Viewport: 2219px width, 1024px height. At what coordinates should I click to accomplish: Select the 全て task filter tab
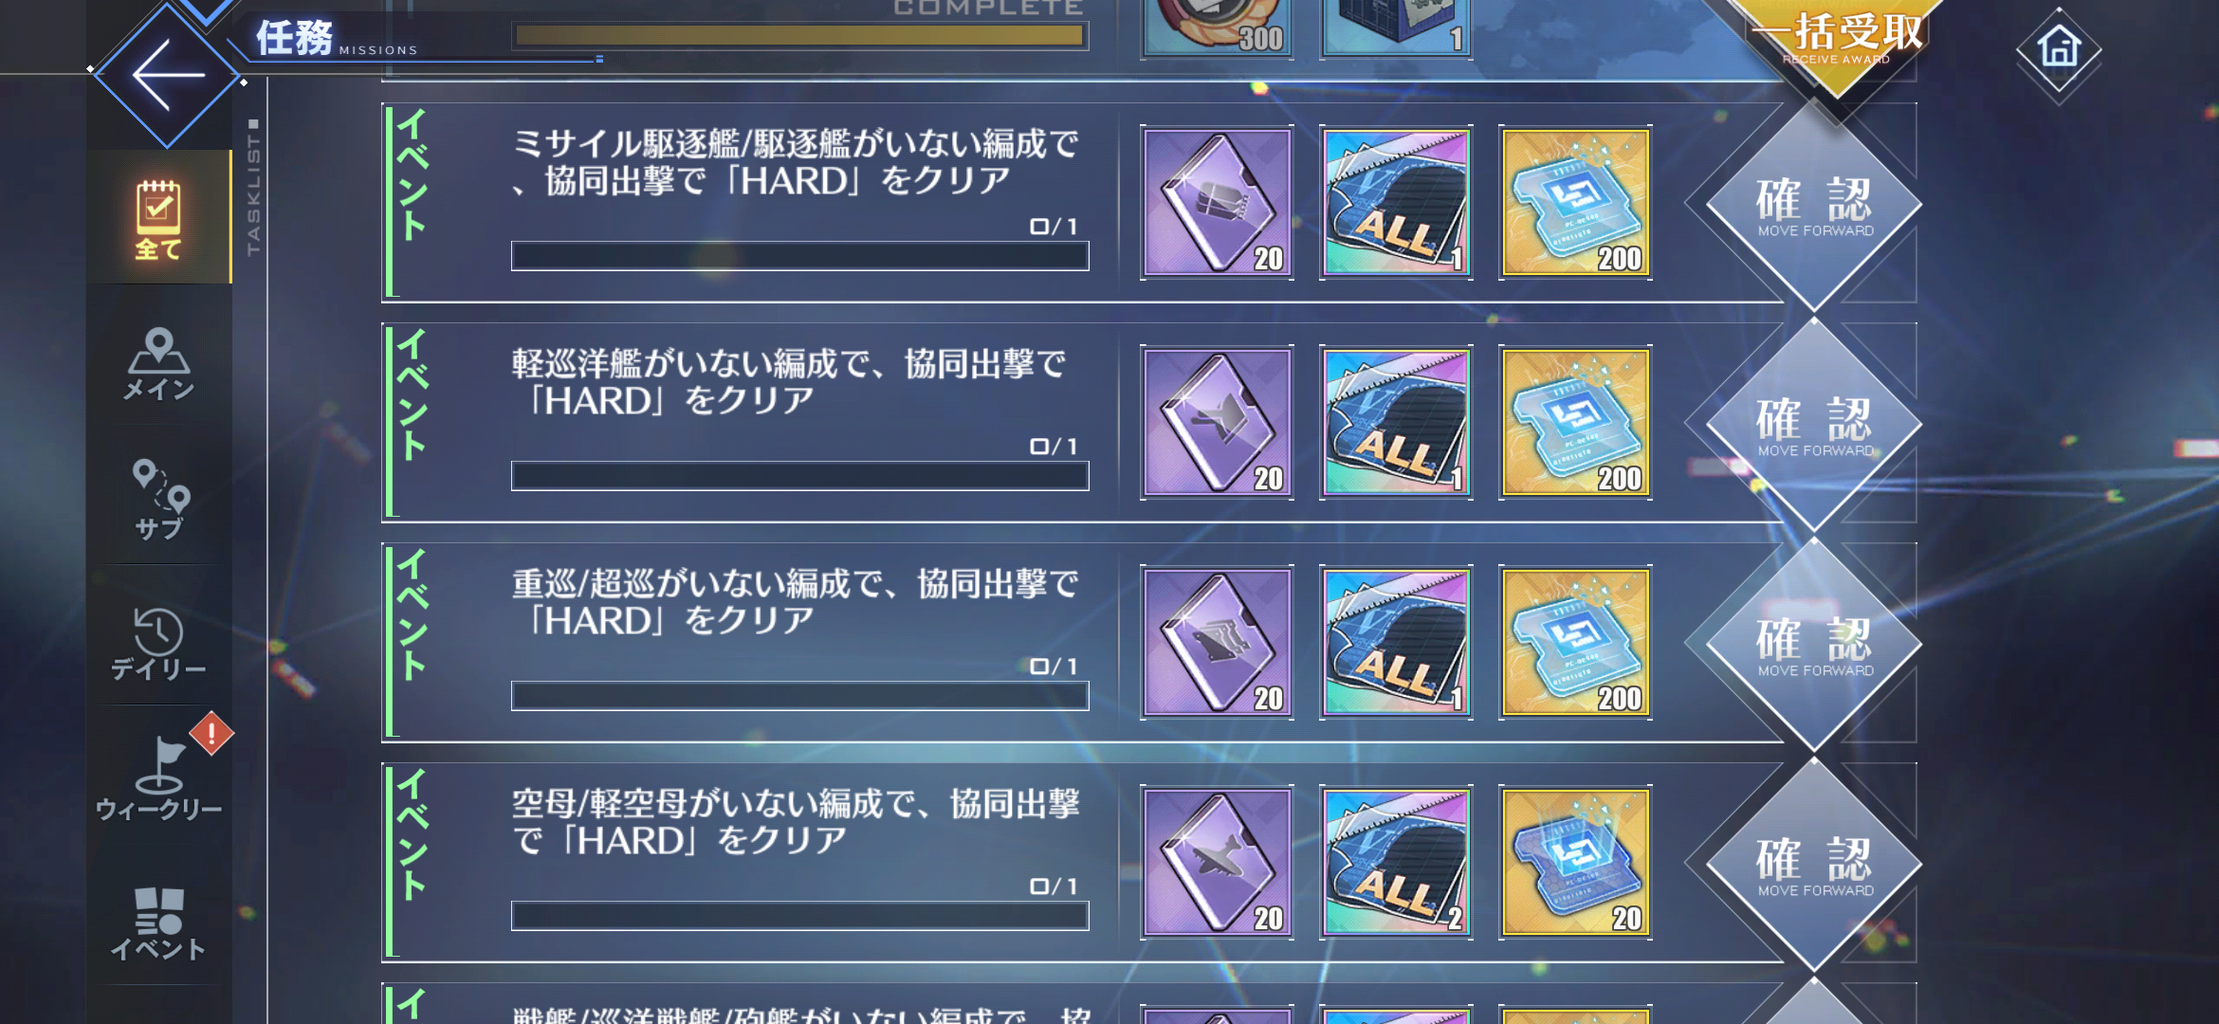[x=158, y=219]
